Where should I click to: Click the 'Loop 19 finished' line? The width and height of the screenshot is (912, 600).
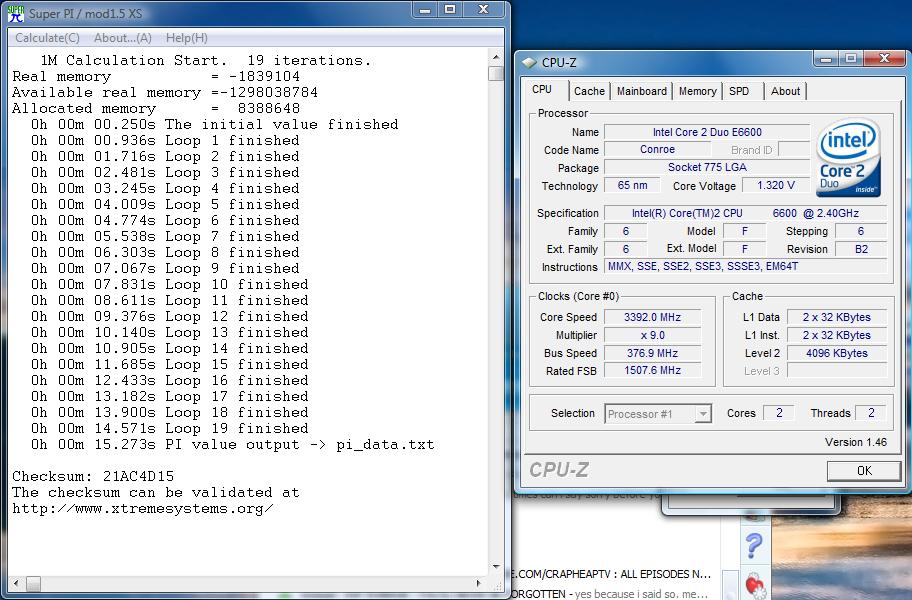point(170,428)
